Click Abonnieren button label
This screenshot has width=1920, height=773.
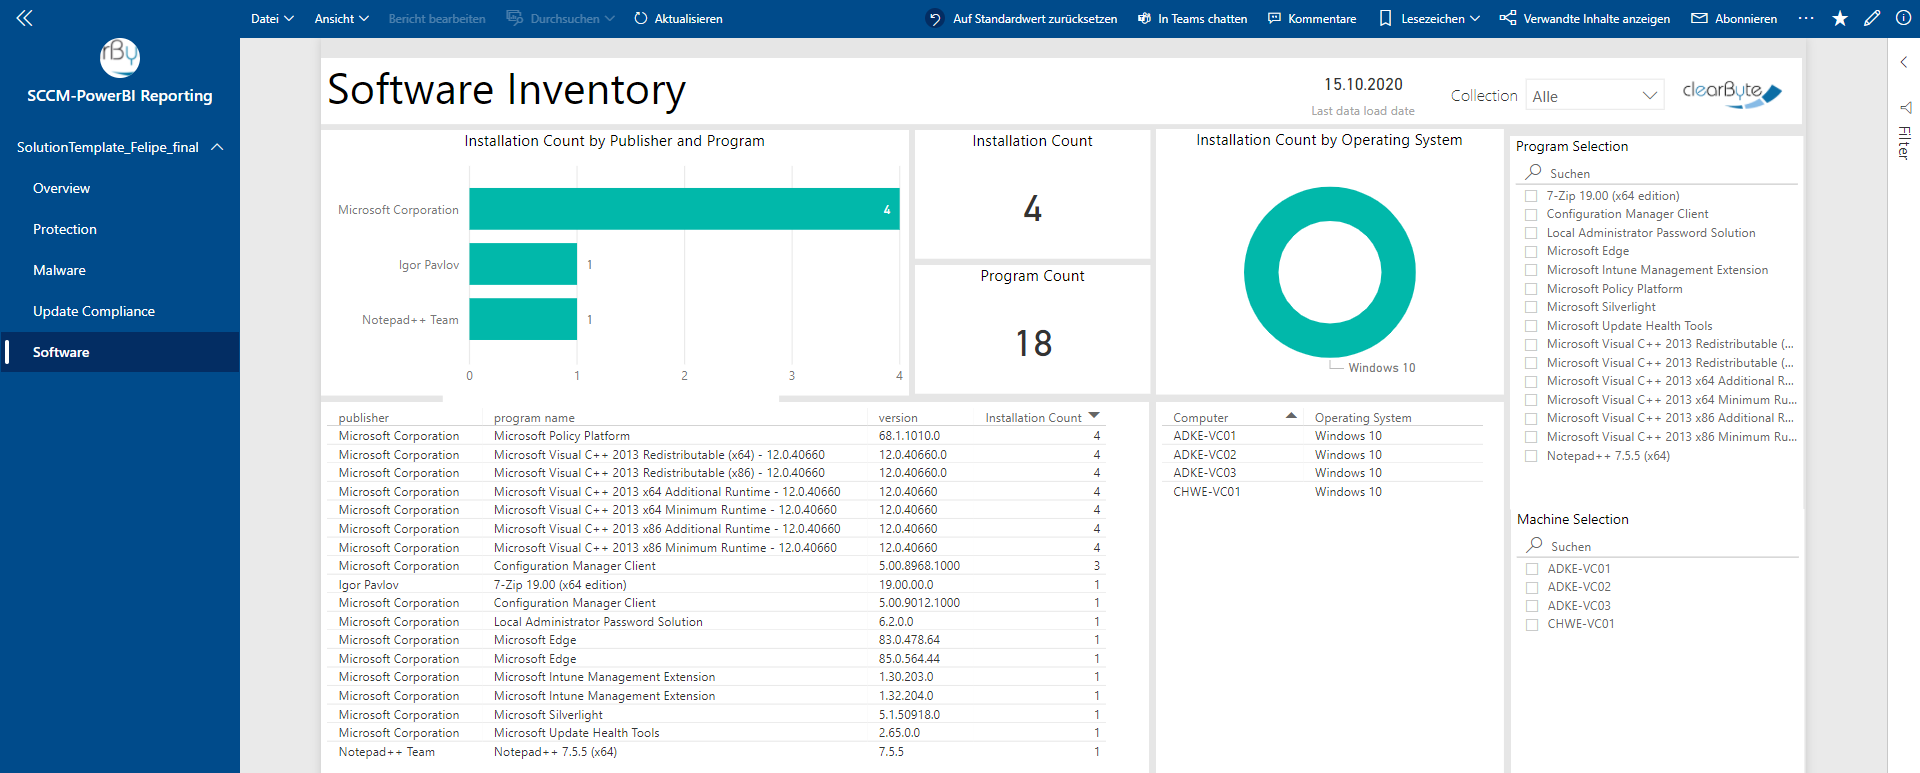(1746, 18)
